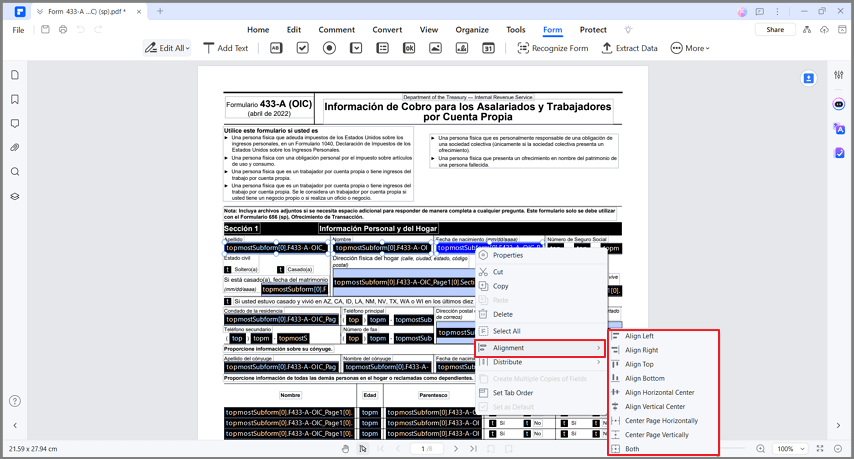Click the Add Text button
Image resolution: width=854 pixels, height=459 pixels.
pyautogui.click(x=225, y=48)
